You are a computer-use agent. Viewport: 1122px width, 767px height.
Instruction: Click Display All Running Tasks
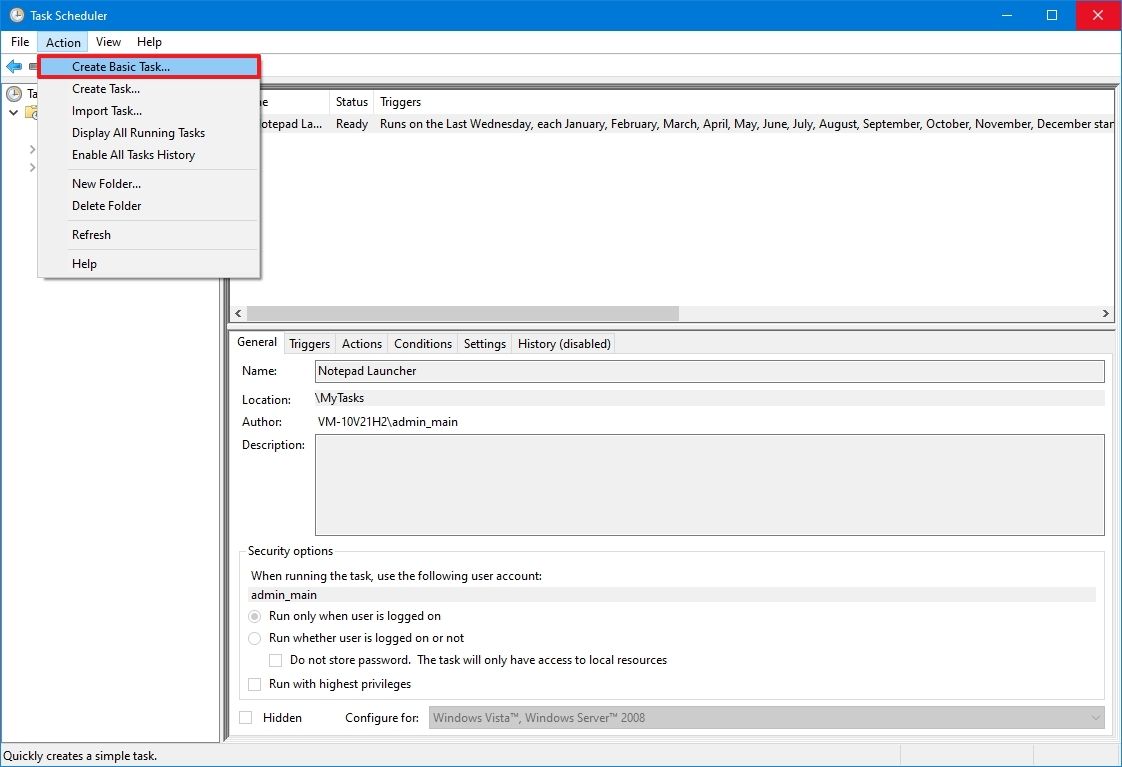138,132
